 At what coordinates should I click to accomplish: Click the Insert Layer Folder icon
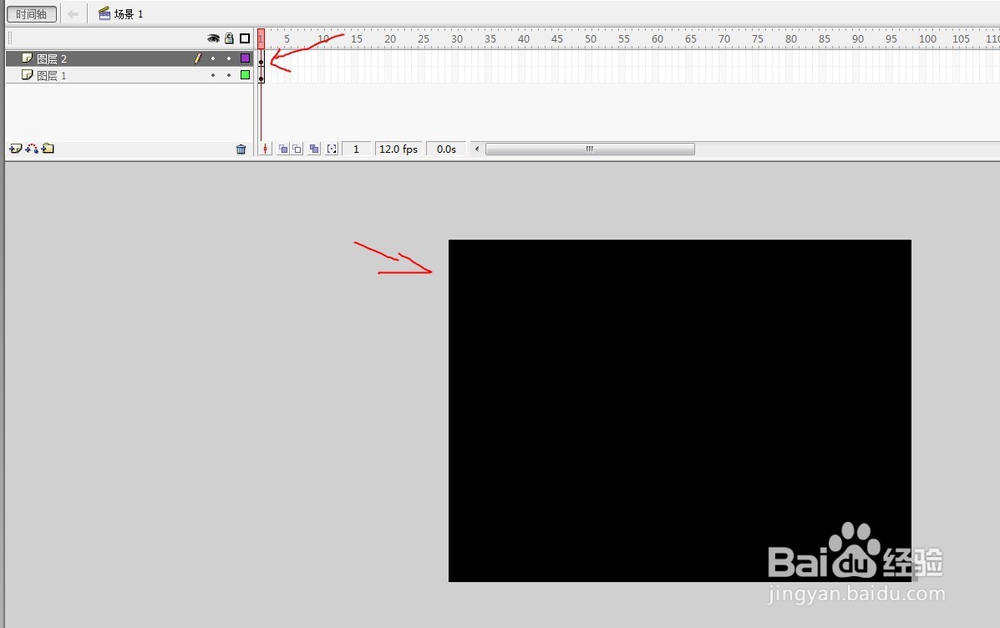48,149
